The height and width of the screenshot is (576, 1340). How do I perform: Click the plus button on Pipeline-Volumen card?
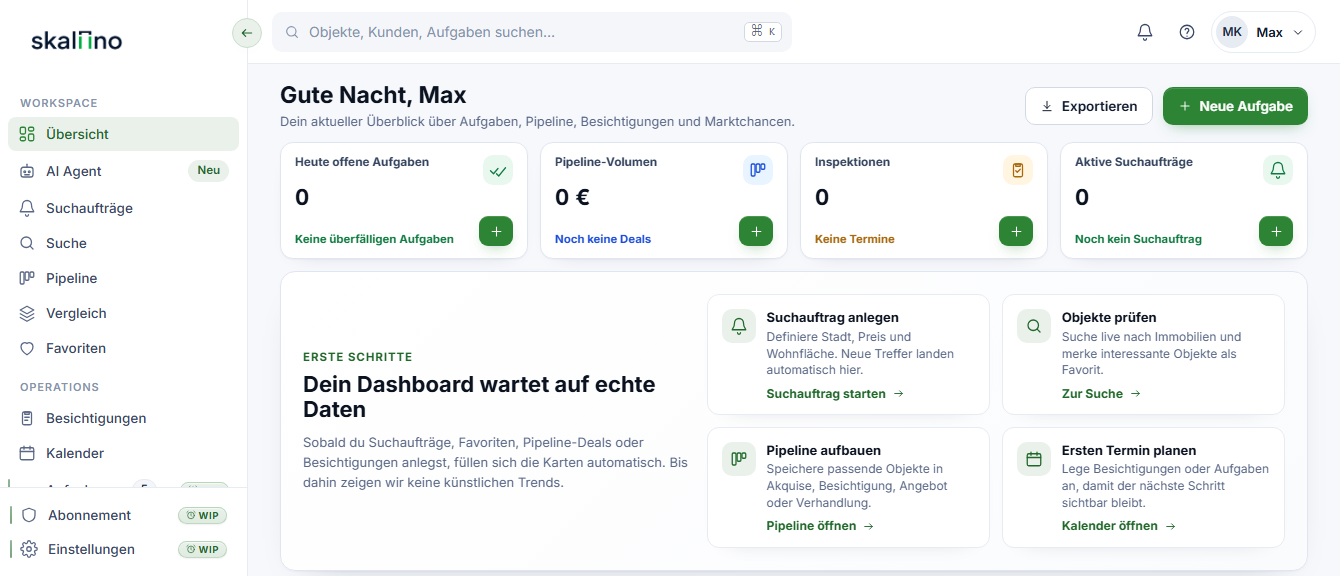(x=756, y=231)
